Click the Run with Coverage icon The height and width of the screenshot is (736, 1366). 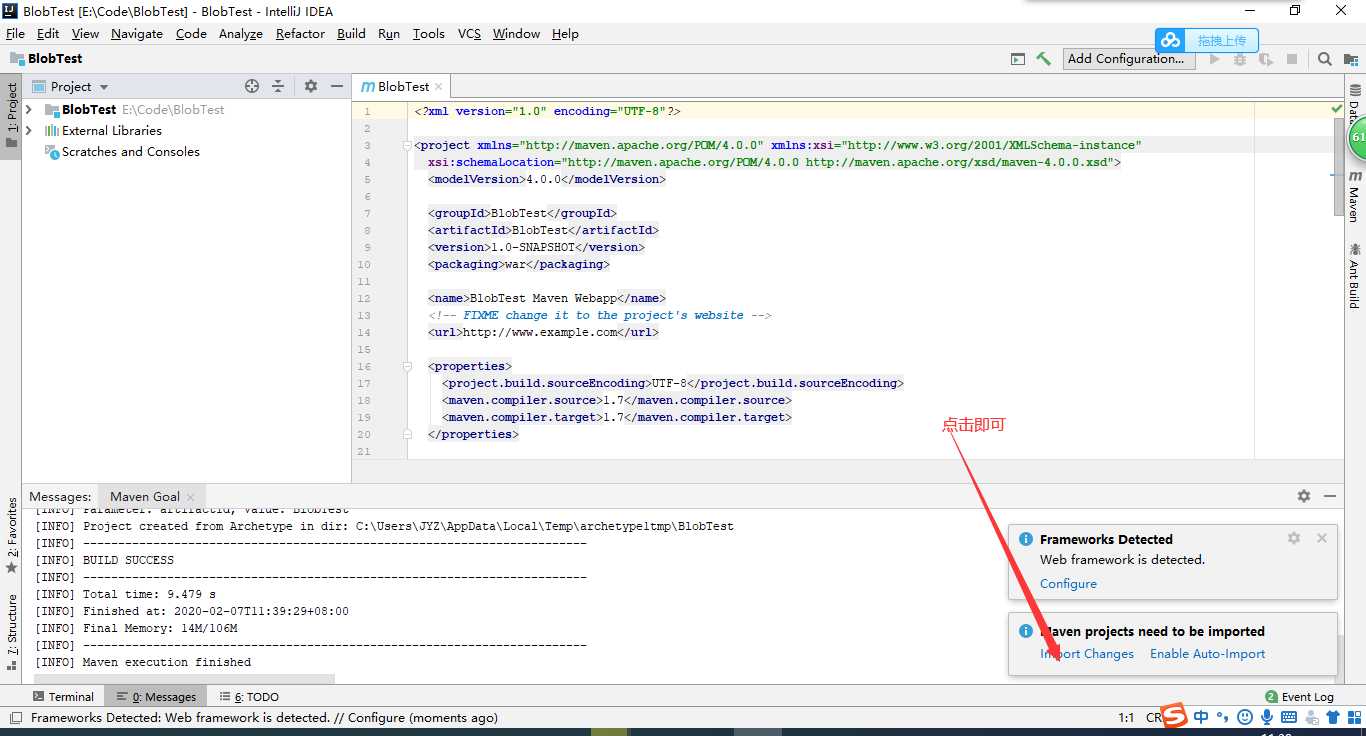[1266, 59]
